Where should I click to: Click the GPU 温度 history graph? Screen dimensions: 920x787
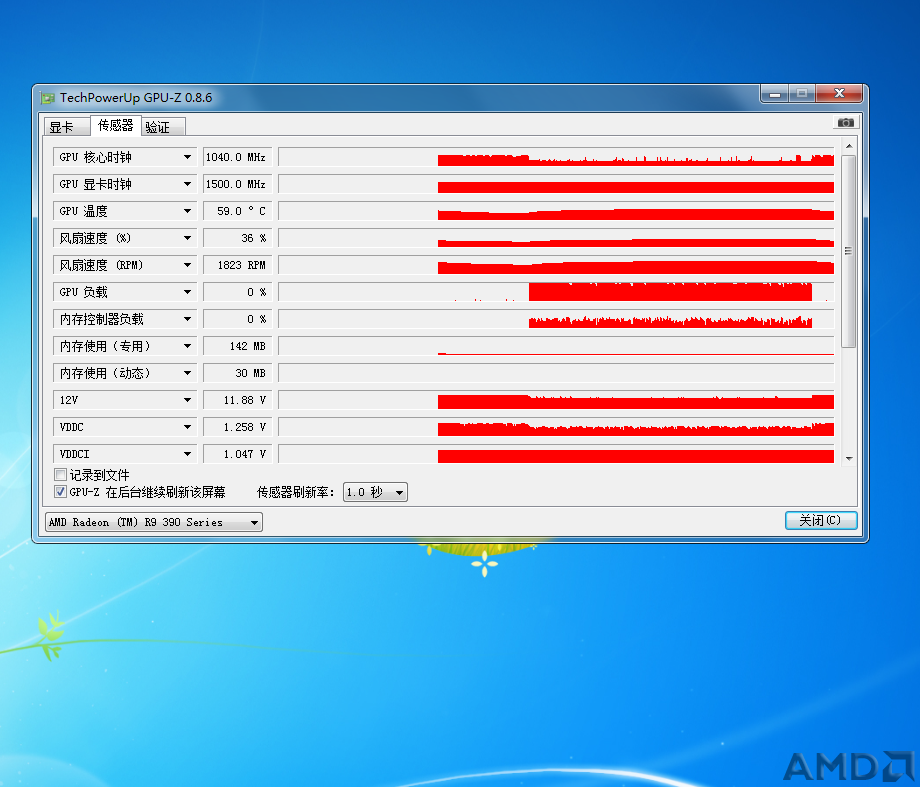coord(556,211)
